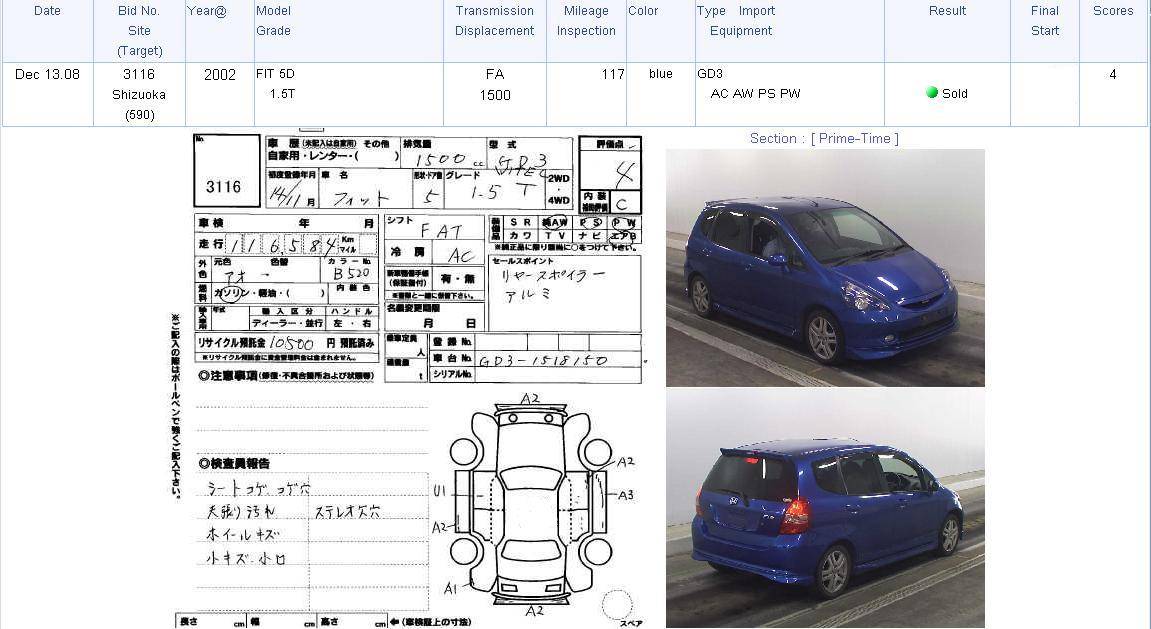1151x629 pixels.
Task: Select the blue color cell
Action: 661,74
